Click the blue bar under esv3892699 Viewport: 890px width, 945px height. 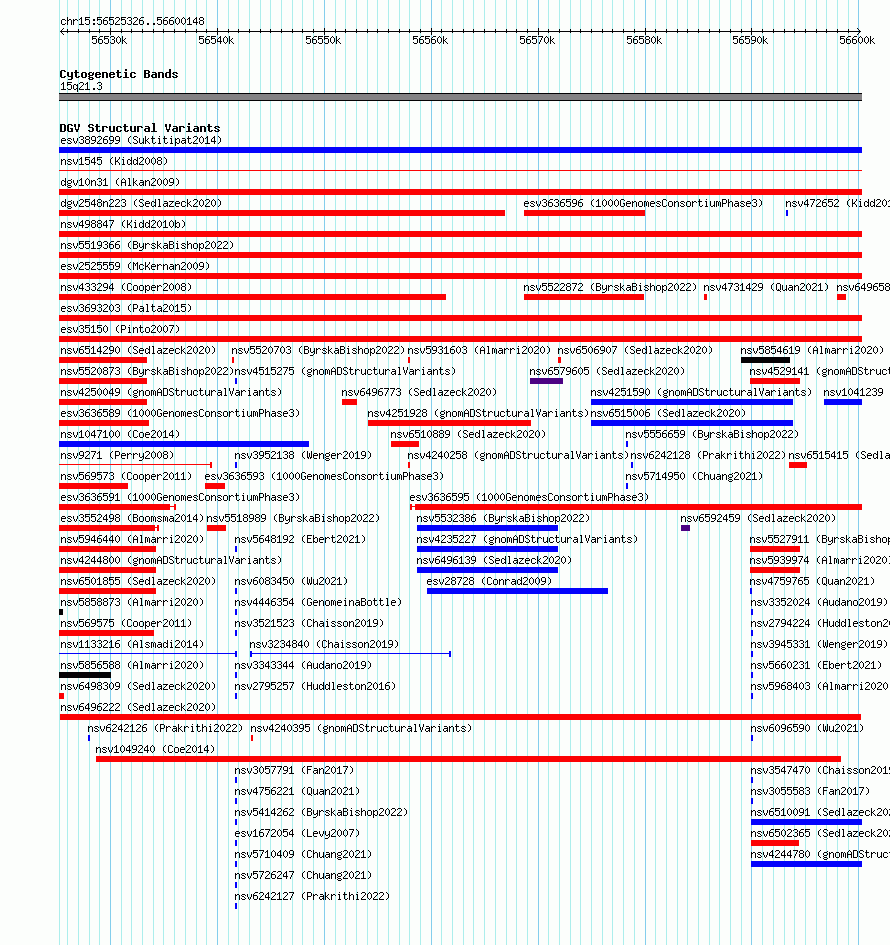point(460,150)
